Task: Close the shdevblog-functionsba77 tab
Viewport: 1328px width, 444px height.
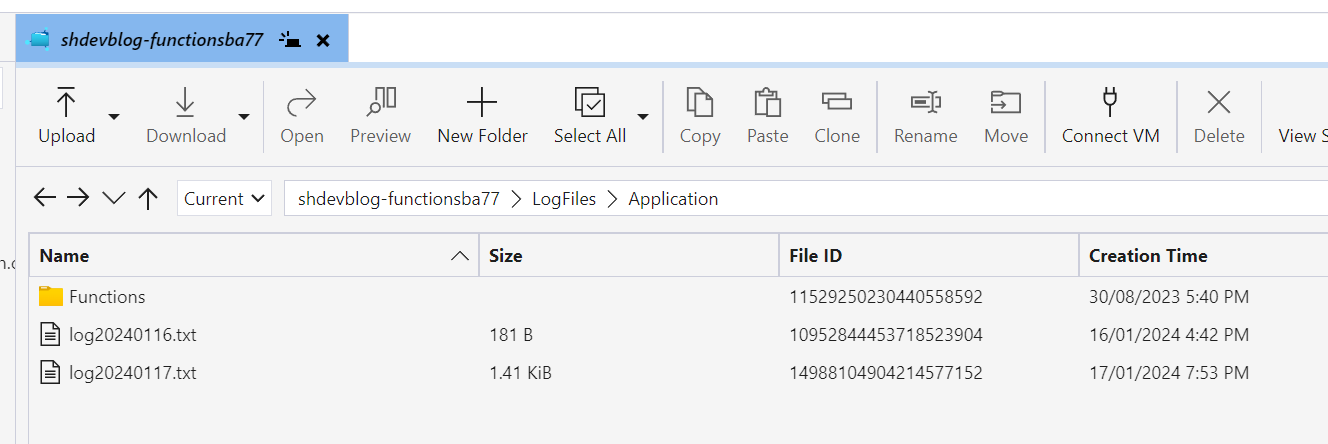Action: click(323, 40)
